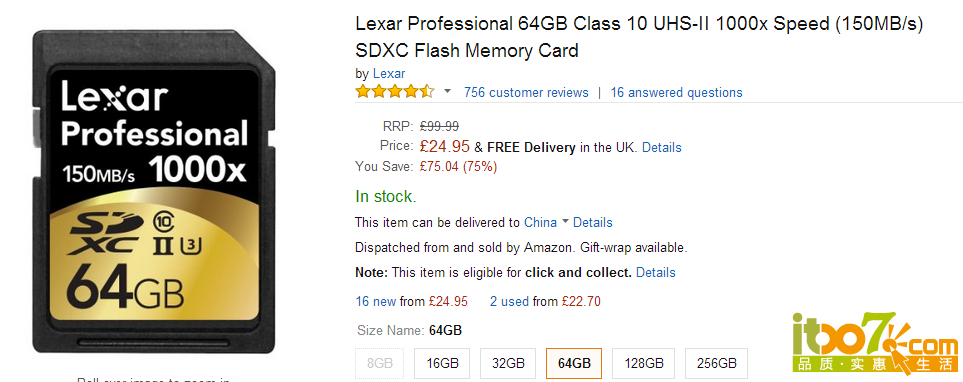Image resolution: width=963 pixels, height=382 pixels.
Task: View the 2 used offers link
Action: point(509,302)
